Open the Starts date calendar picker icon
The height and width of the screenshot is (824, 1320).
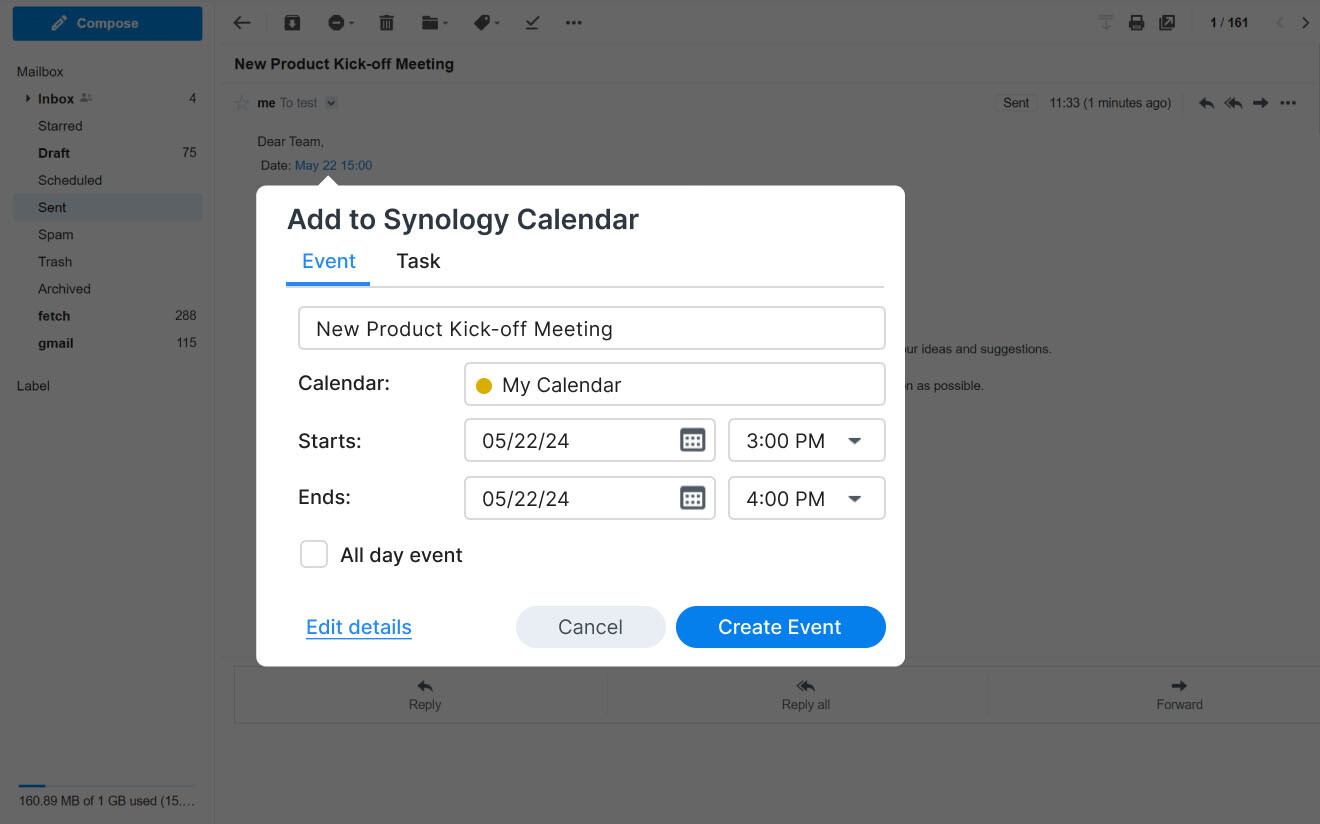coord(692,440)
